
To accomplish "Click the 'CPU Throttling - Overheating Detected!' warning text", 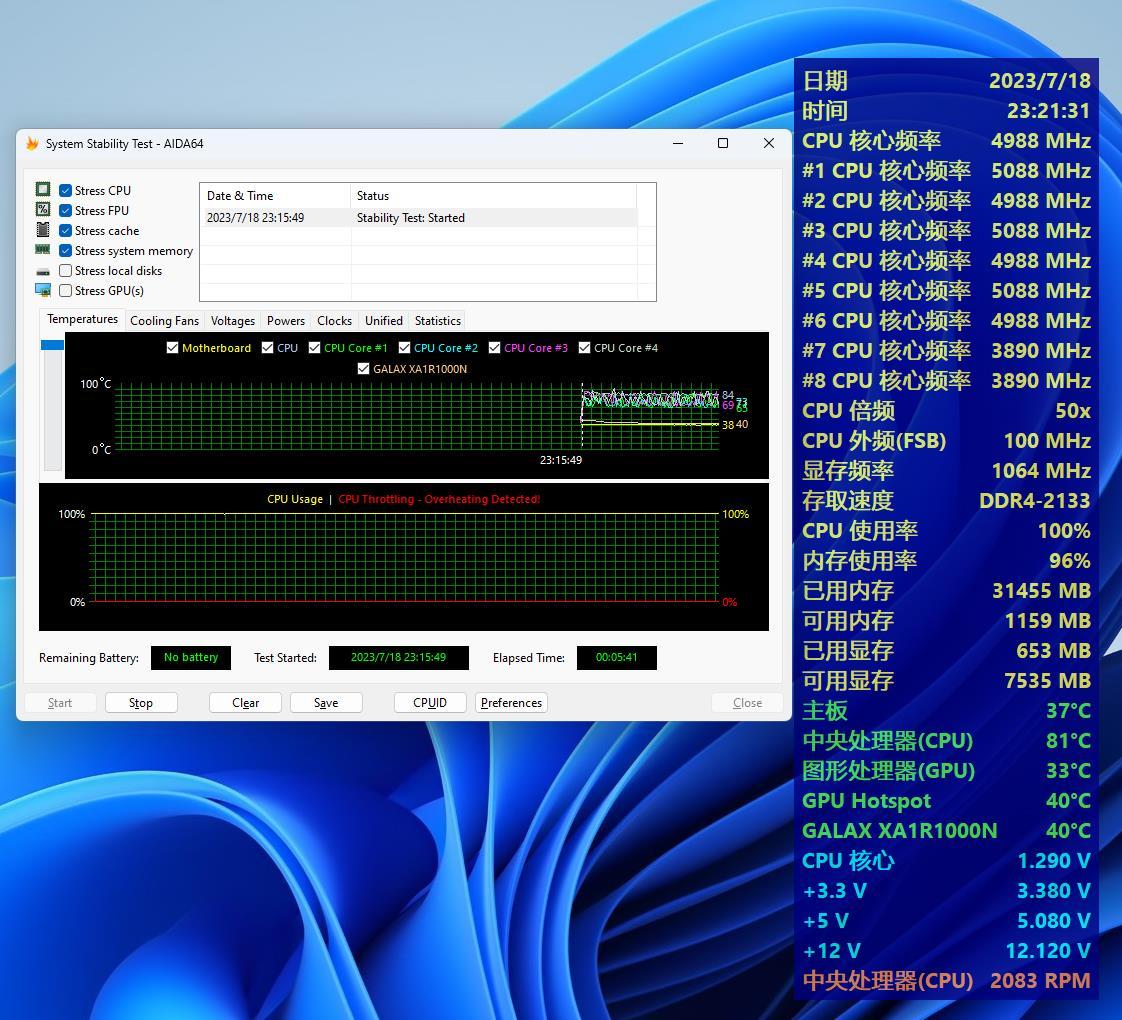I will tap(439, 499).
